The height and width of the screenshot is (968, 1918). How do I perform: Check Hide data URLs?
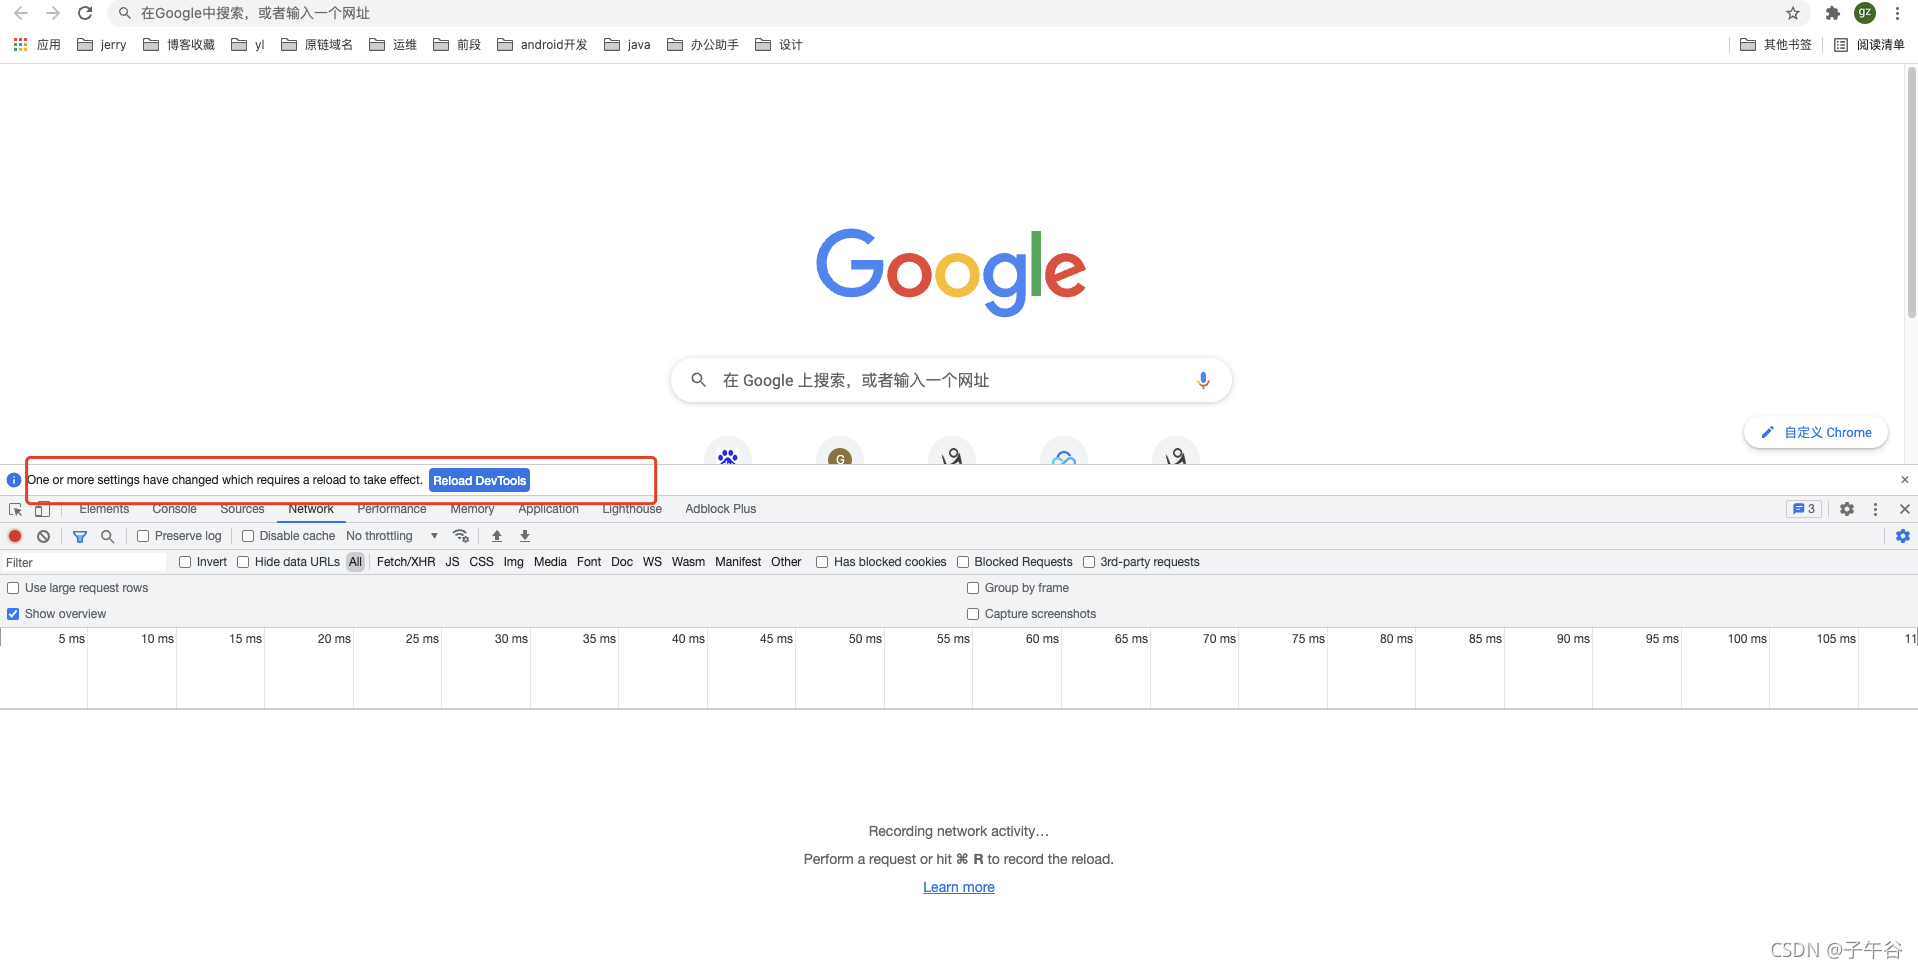click(x=243, y=562)
